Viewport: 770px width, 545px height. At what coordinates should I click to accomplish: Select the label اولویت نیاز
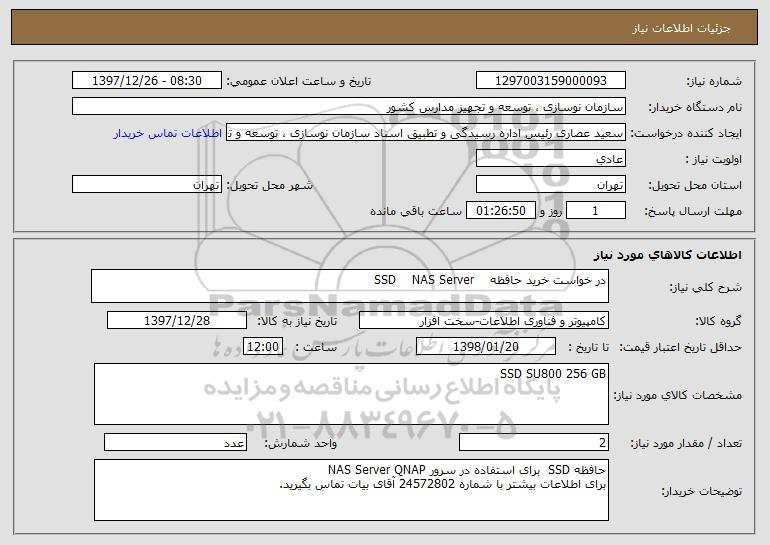coord(713,159)
